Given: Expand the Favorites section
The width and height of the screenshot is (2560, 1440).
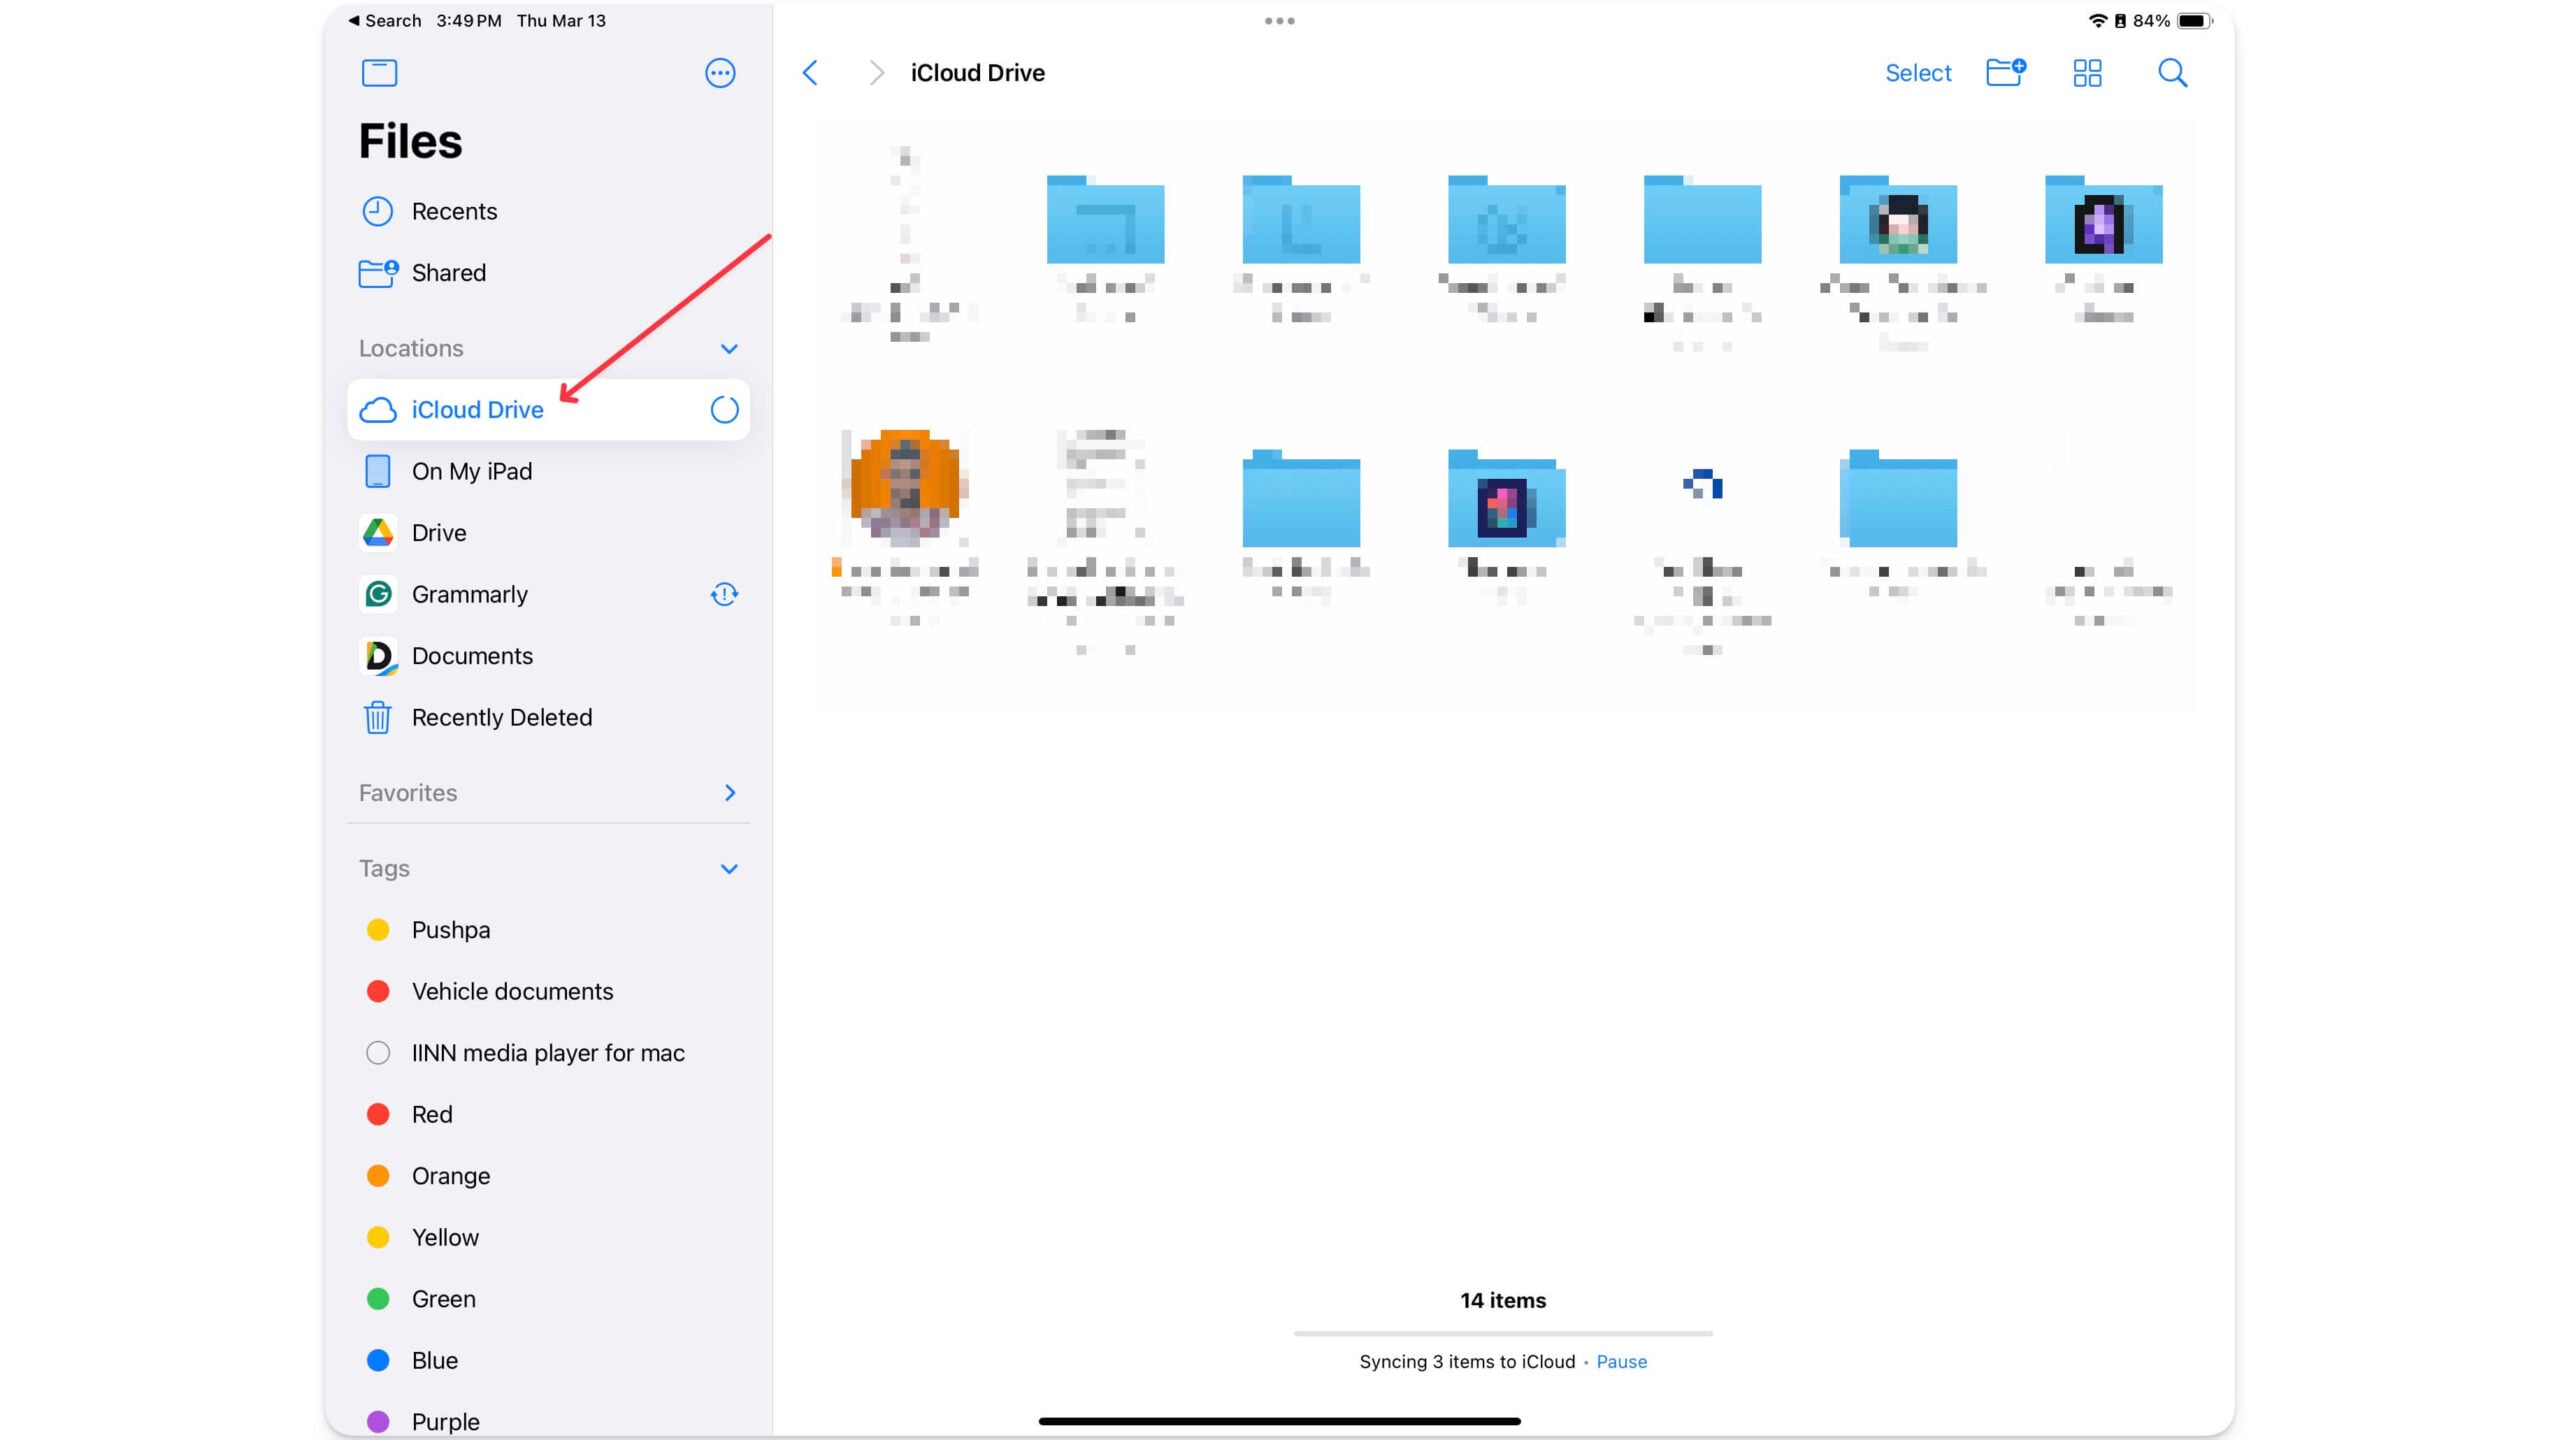Looking at the screenshot, I should pyautogui.click(x=729, y=793).
